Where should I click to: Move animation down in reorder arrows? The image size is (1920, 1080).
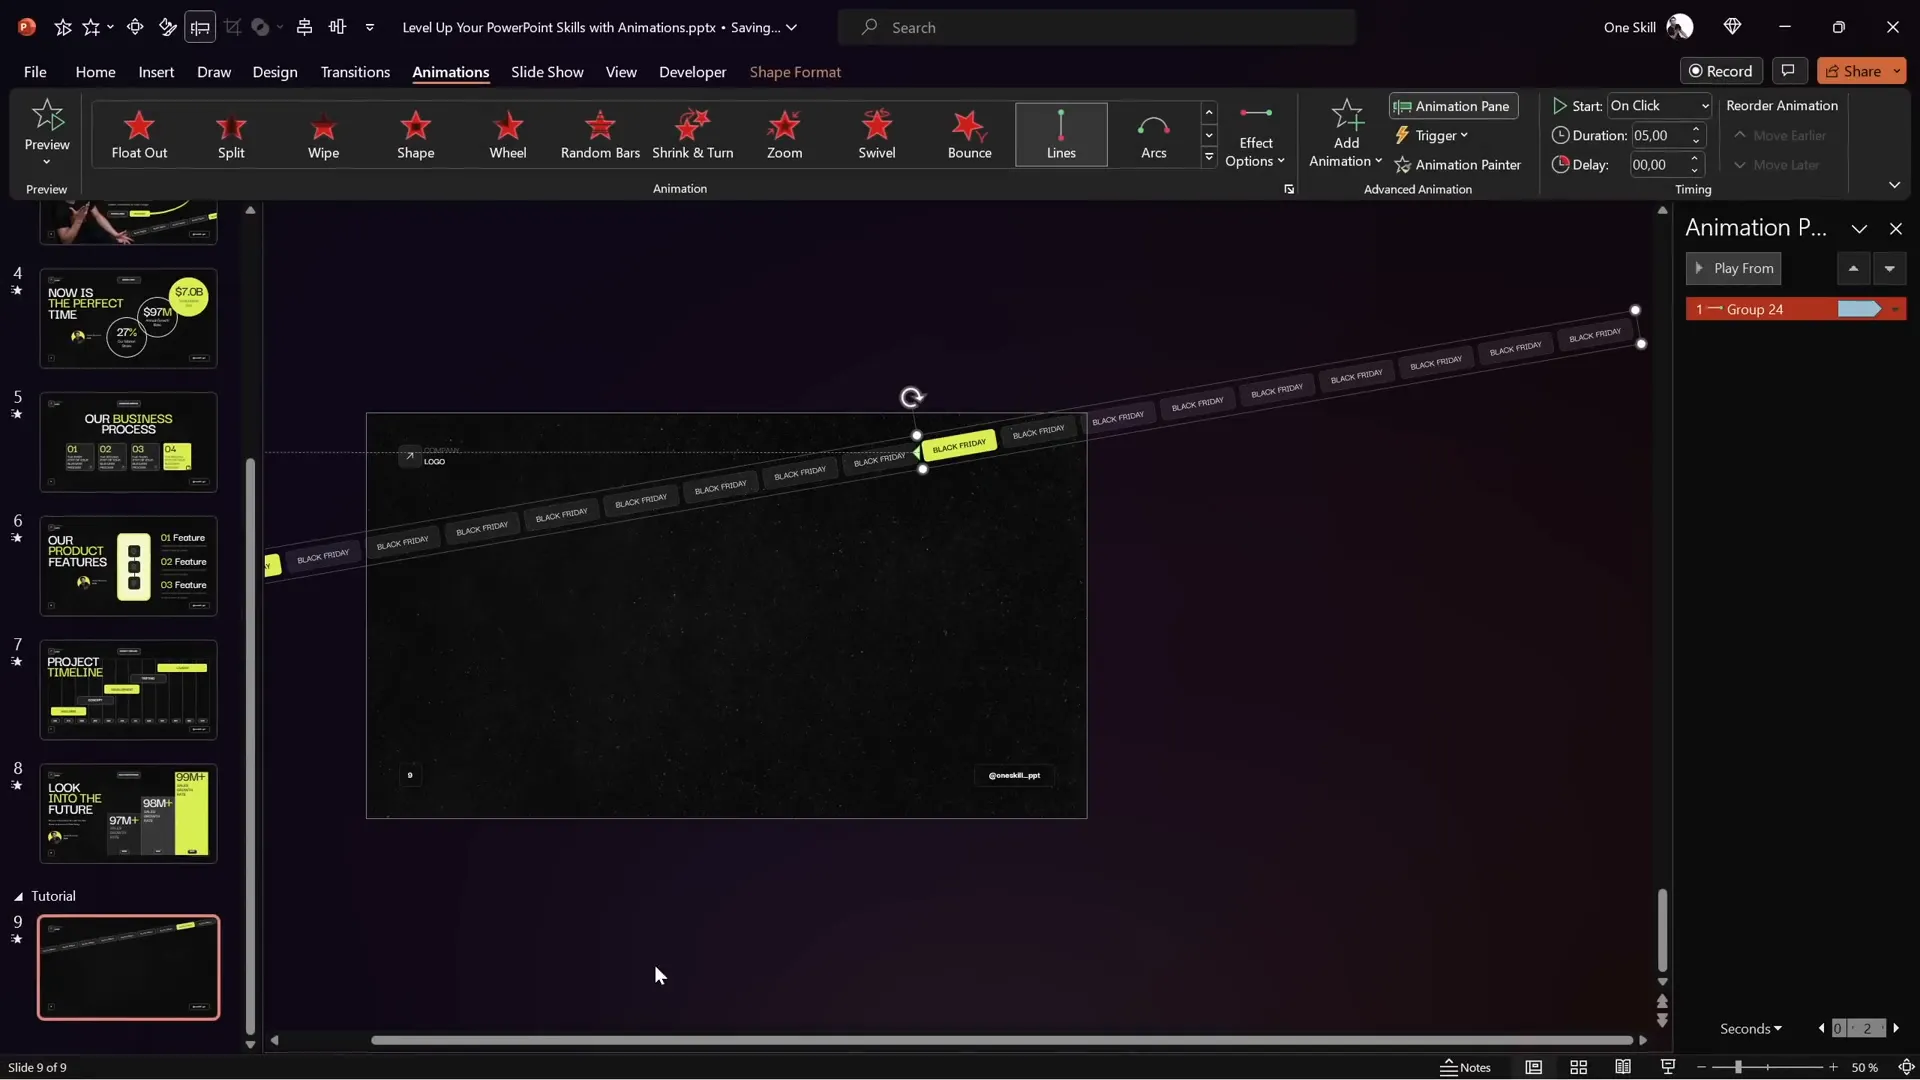point(1889,268)
